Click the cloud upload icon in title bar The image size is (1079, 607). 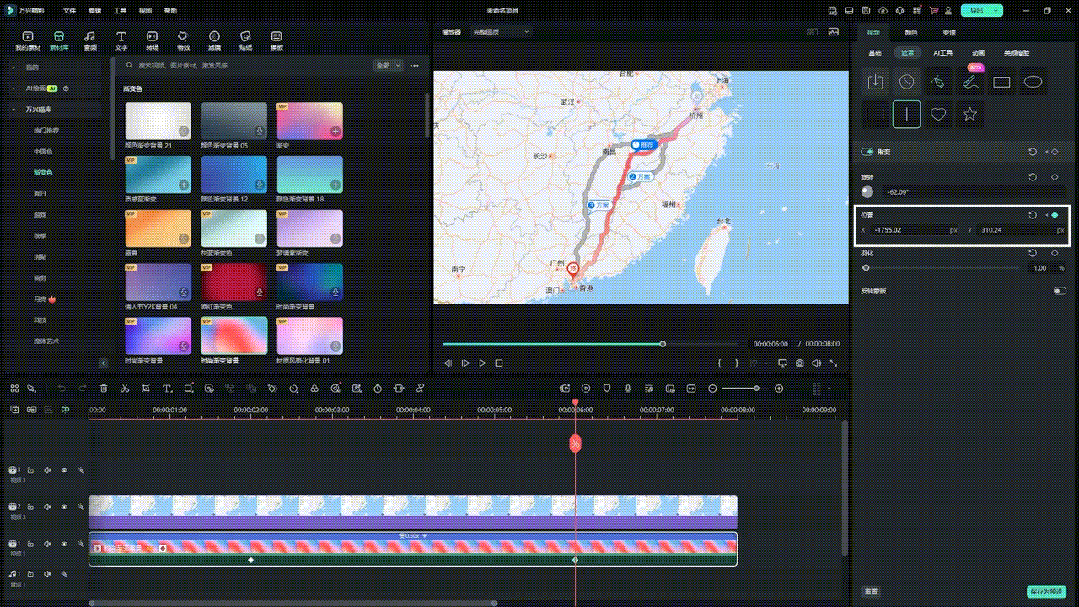tap(883, 10)
